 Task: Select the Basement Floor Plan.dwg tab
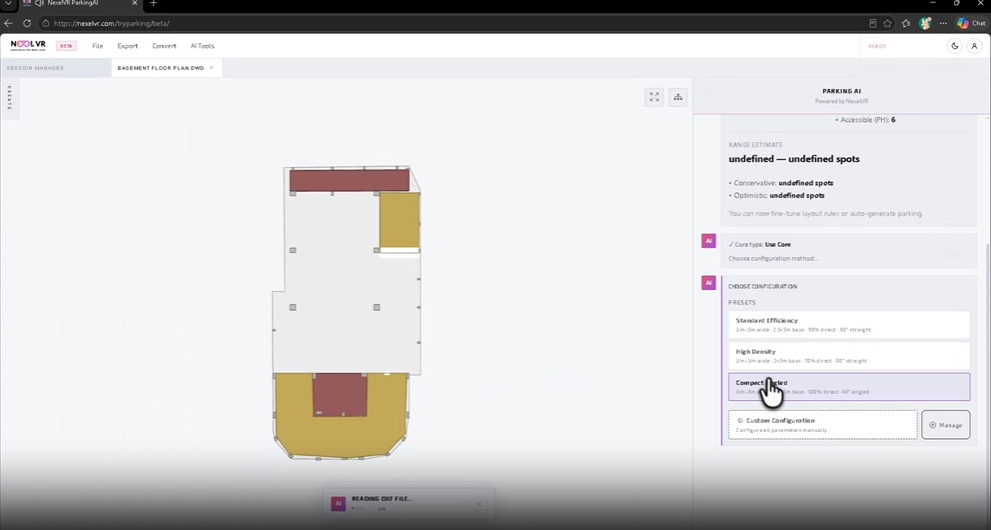point(161,68)
